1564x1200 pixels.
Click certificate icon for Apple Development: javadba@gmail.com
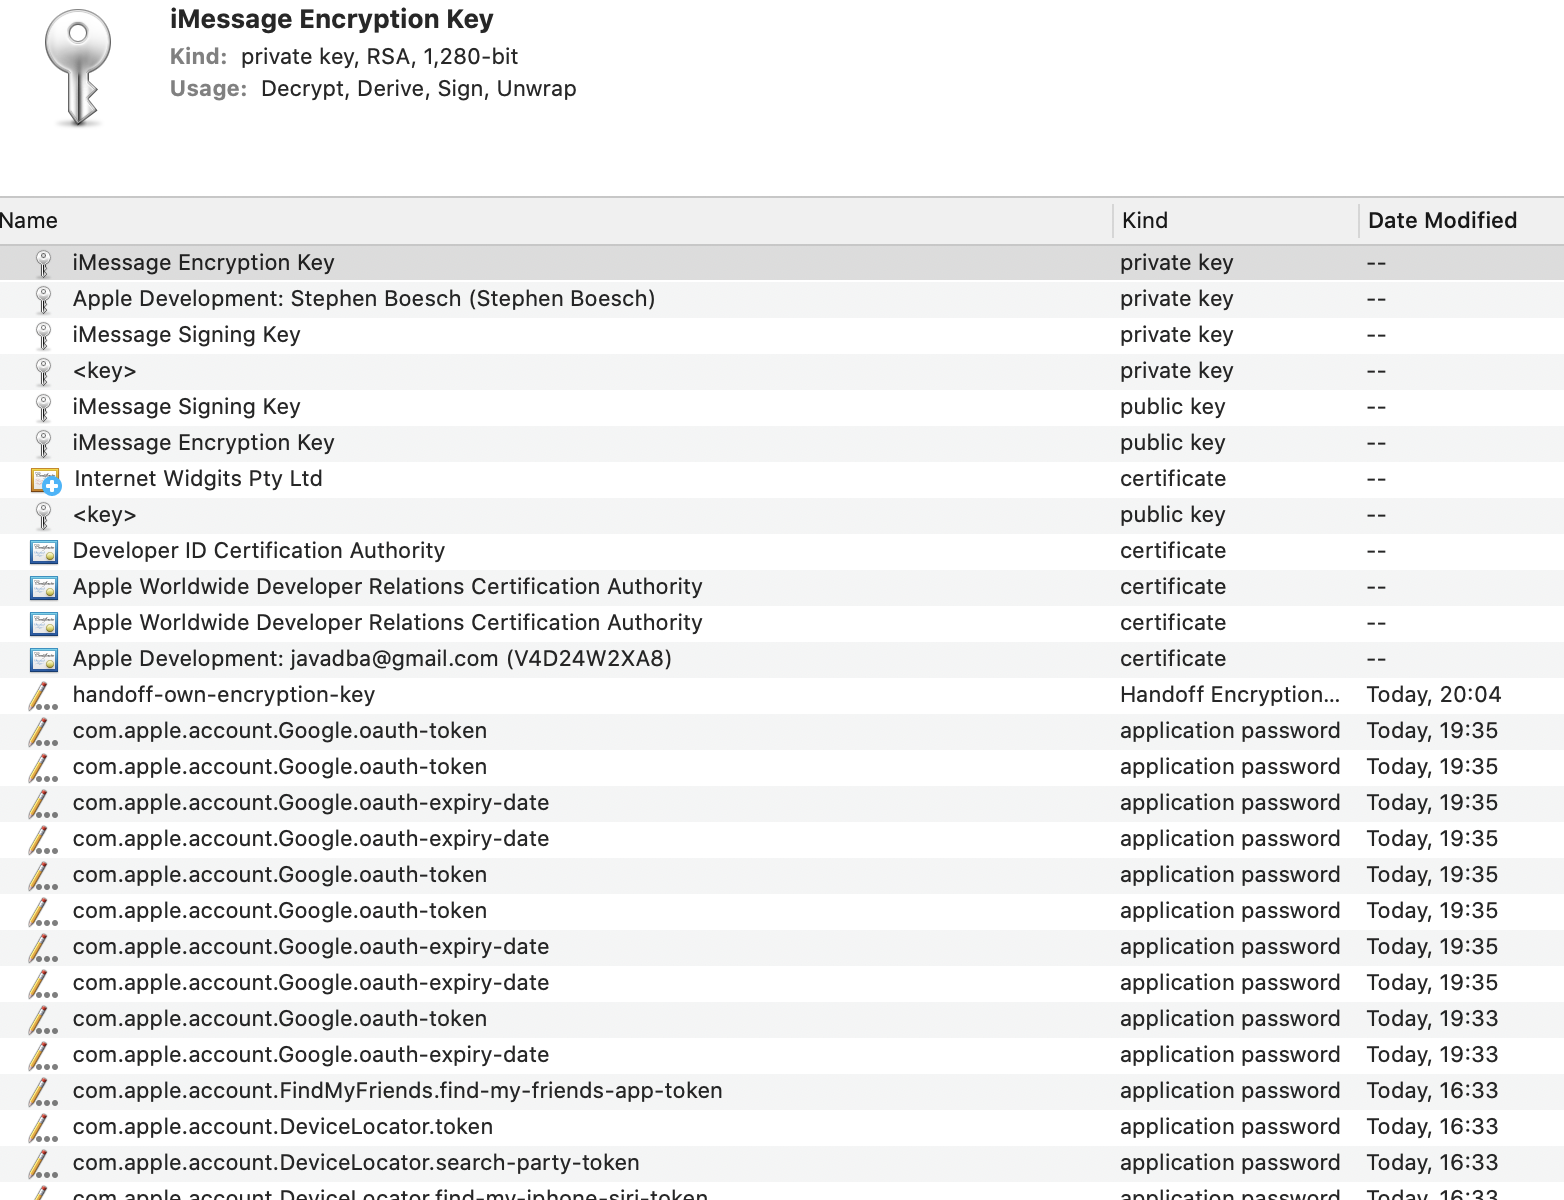43,659
